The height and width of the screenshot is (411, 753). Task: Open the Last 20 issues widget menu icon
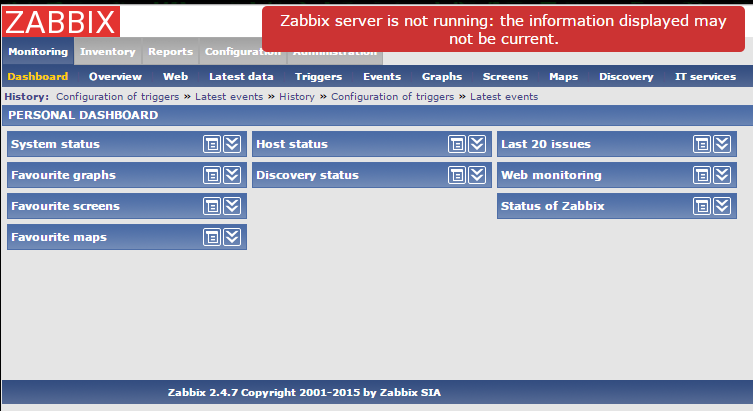[x=702, y=144]
